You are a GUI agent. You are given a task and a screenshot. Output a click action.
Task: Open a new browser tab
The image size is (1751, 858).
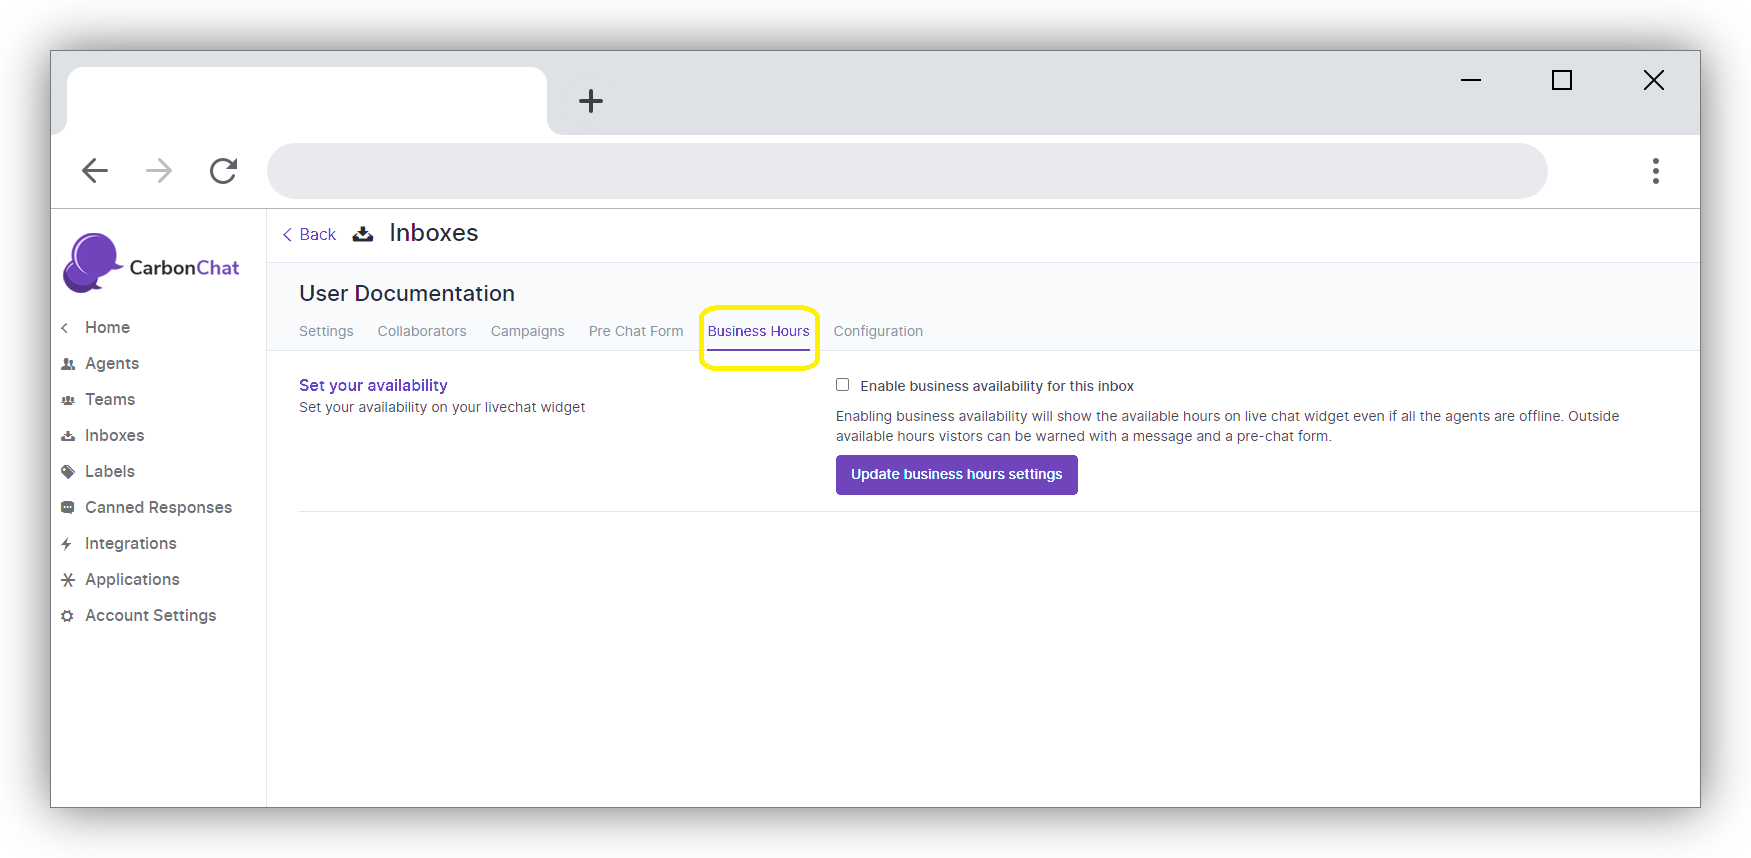591,101
